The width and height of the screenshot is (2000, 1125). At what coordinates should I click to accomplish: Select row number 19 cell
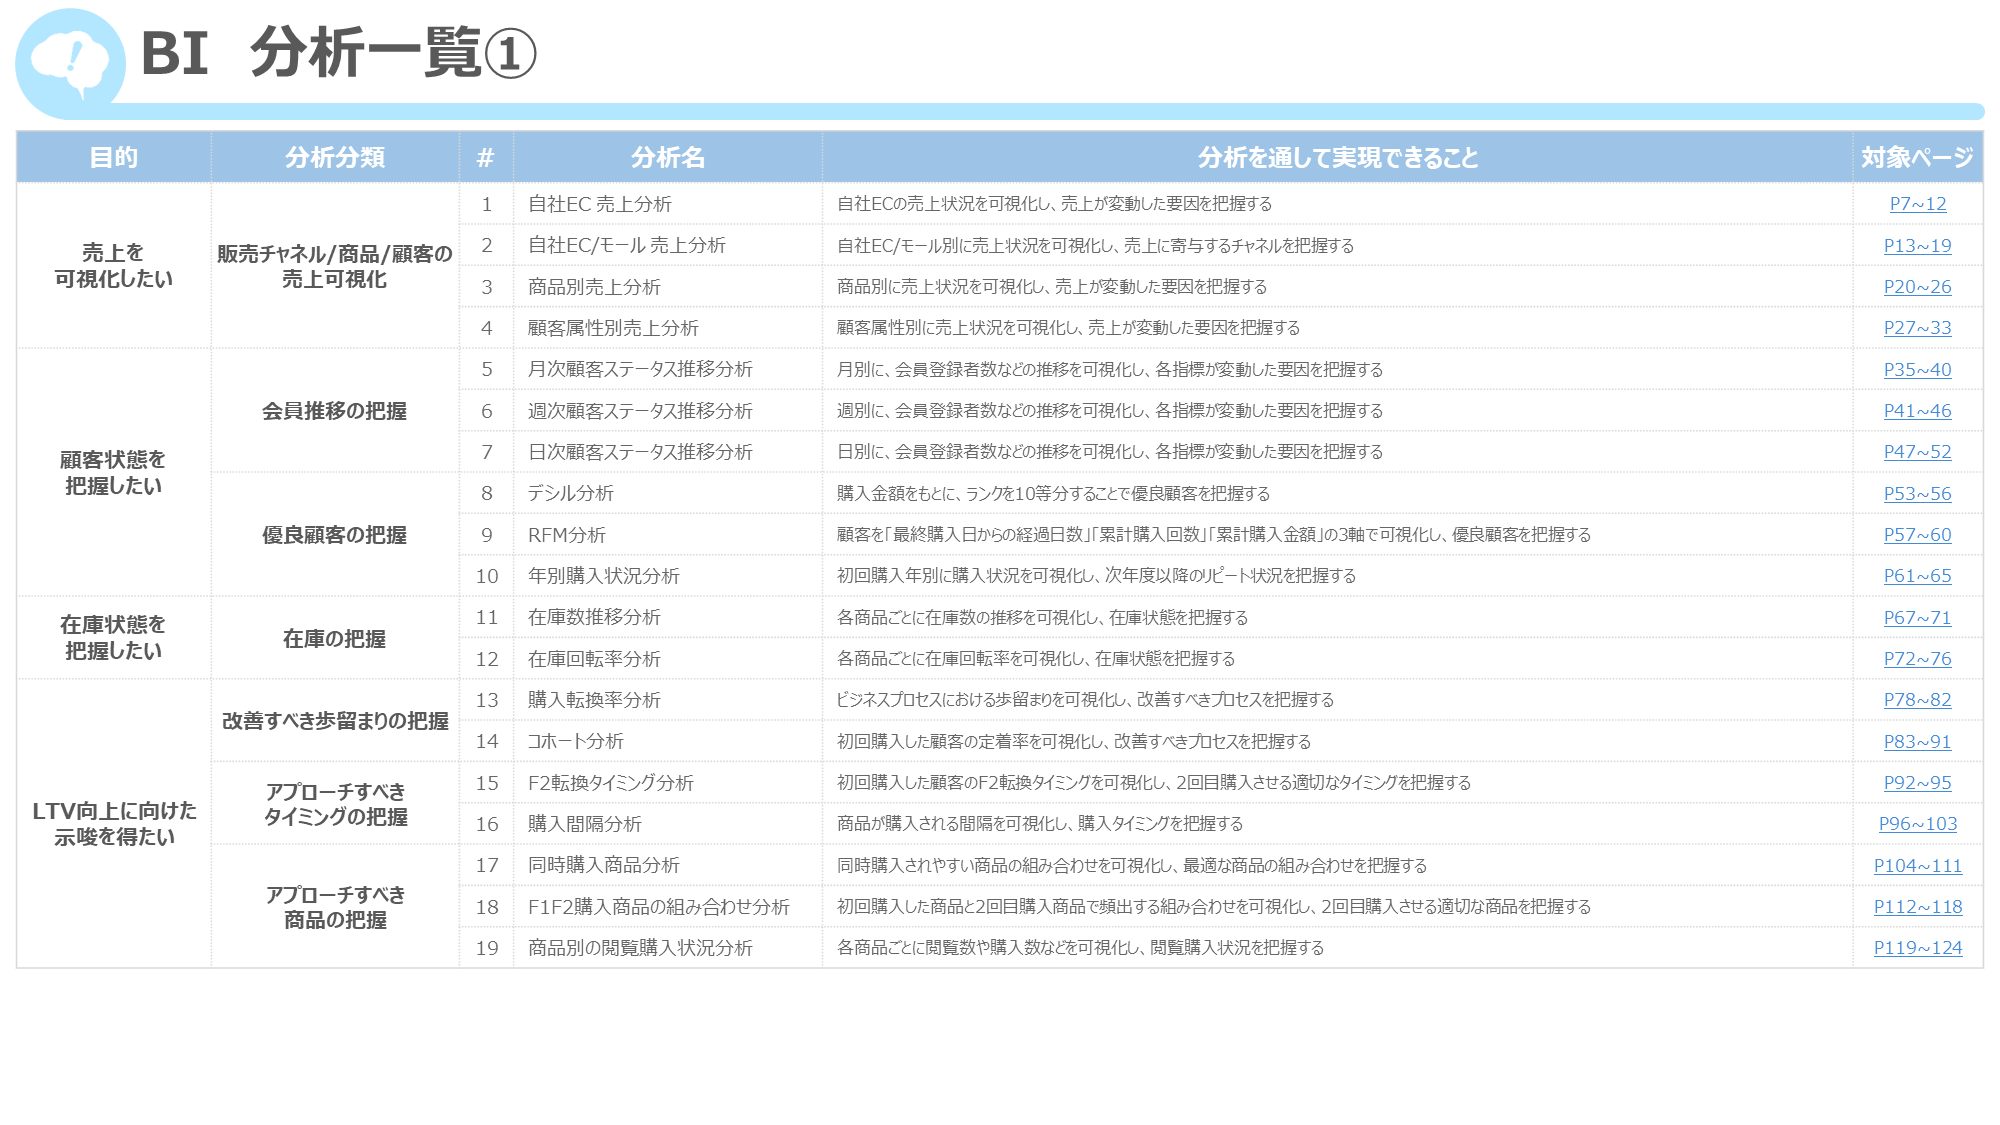(x=486, y=948)
